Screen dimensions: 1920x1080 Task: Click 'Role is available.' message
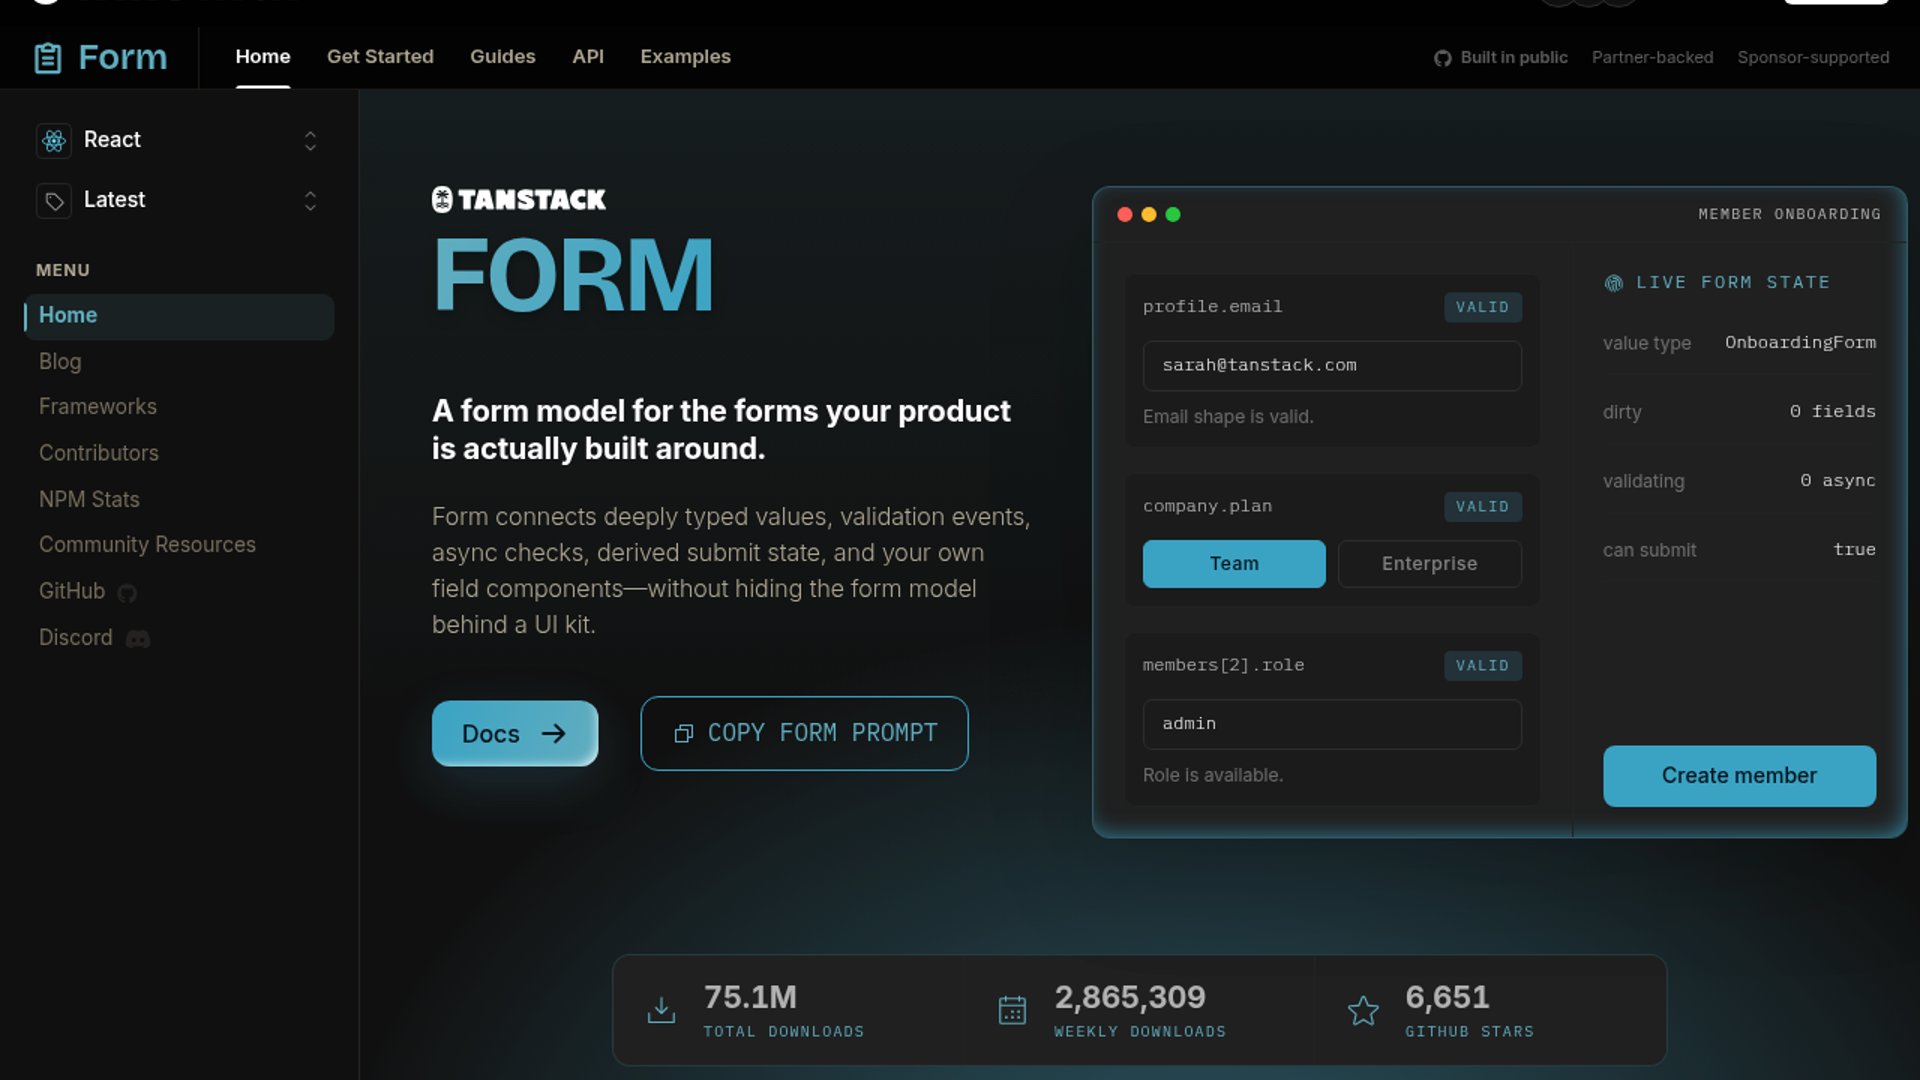pyautogui.click(x=1213, y=776)
